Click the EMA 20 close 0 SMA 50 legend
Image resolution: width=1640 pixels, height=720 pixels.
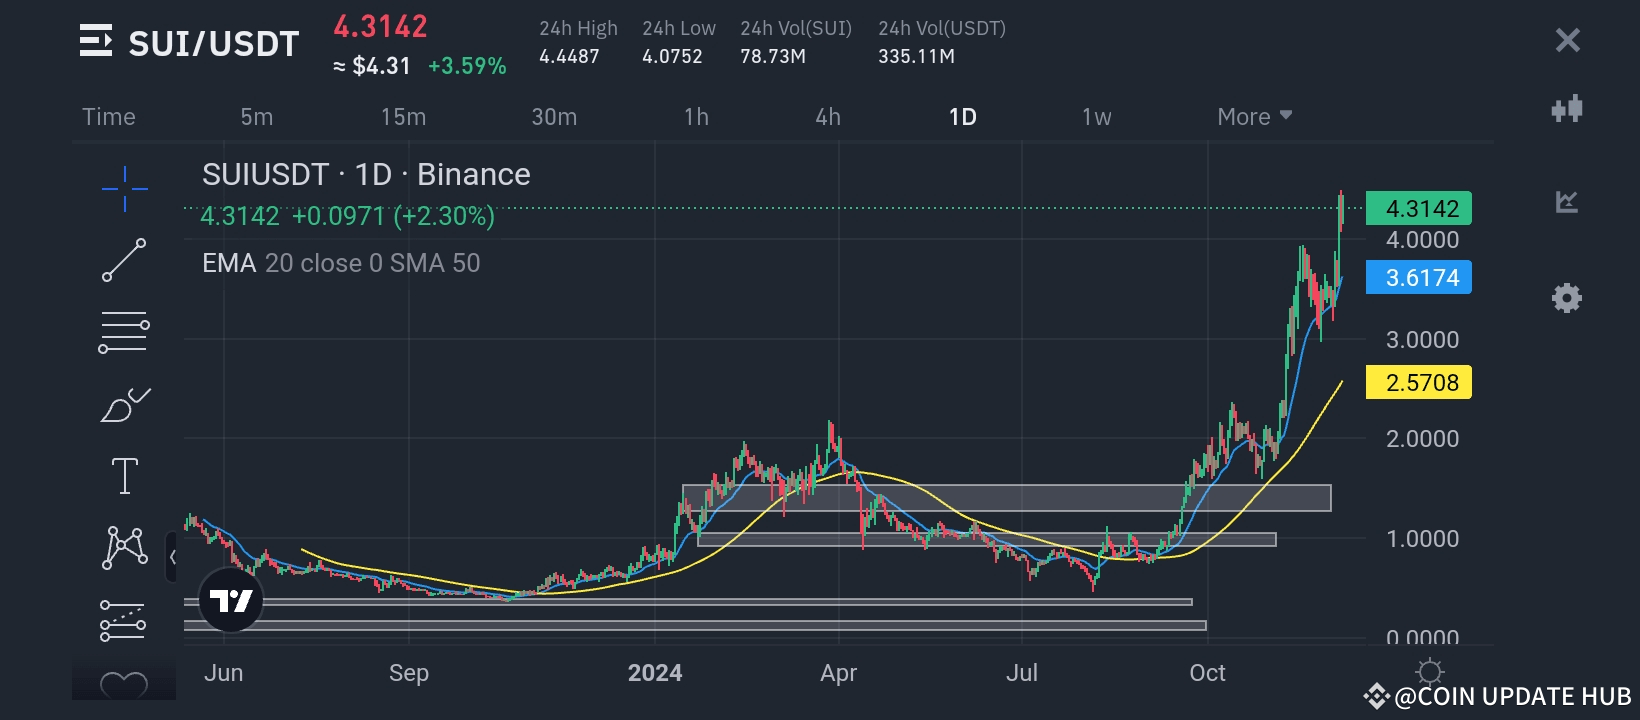341,263
